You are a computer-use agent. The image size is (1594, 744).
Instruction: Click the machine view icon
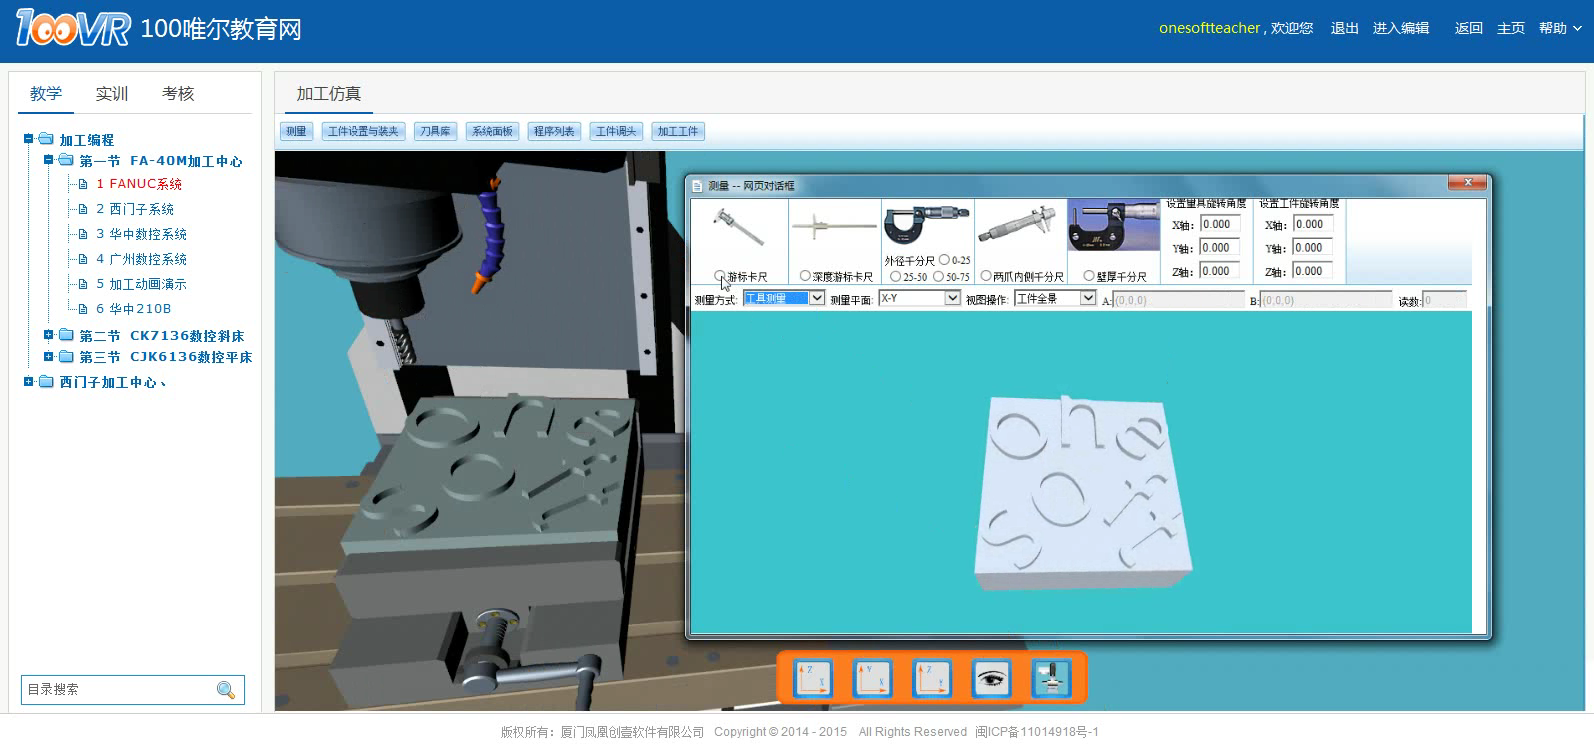click(x=1050, y=679)
